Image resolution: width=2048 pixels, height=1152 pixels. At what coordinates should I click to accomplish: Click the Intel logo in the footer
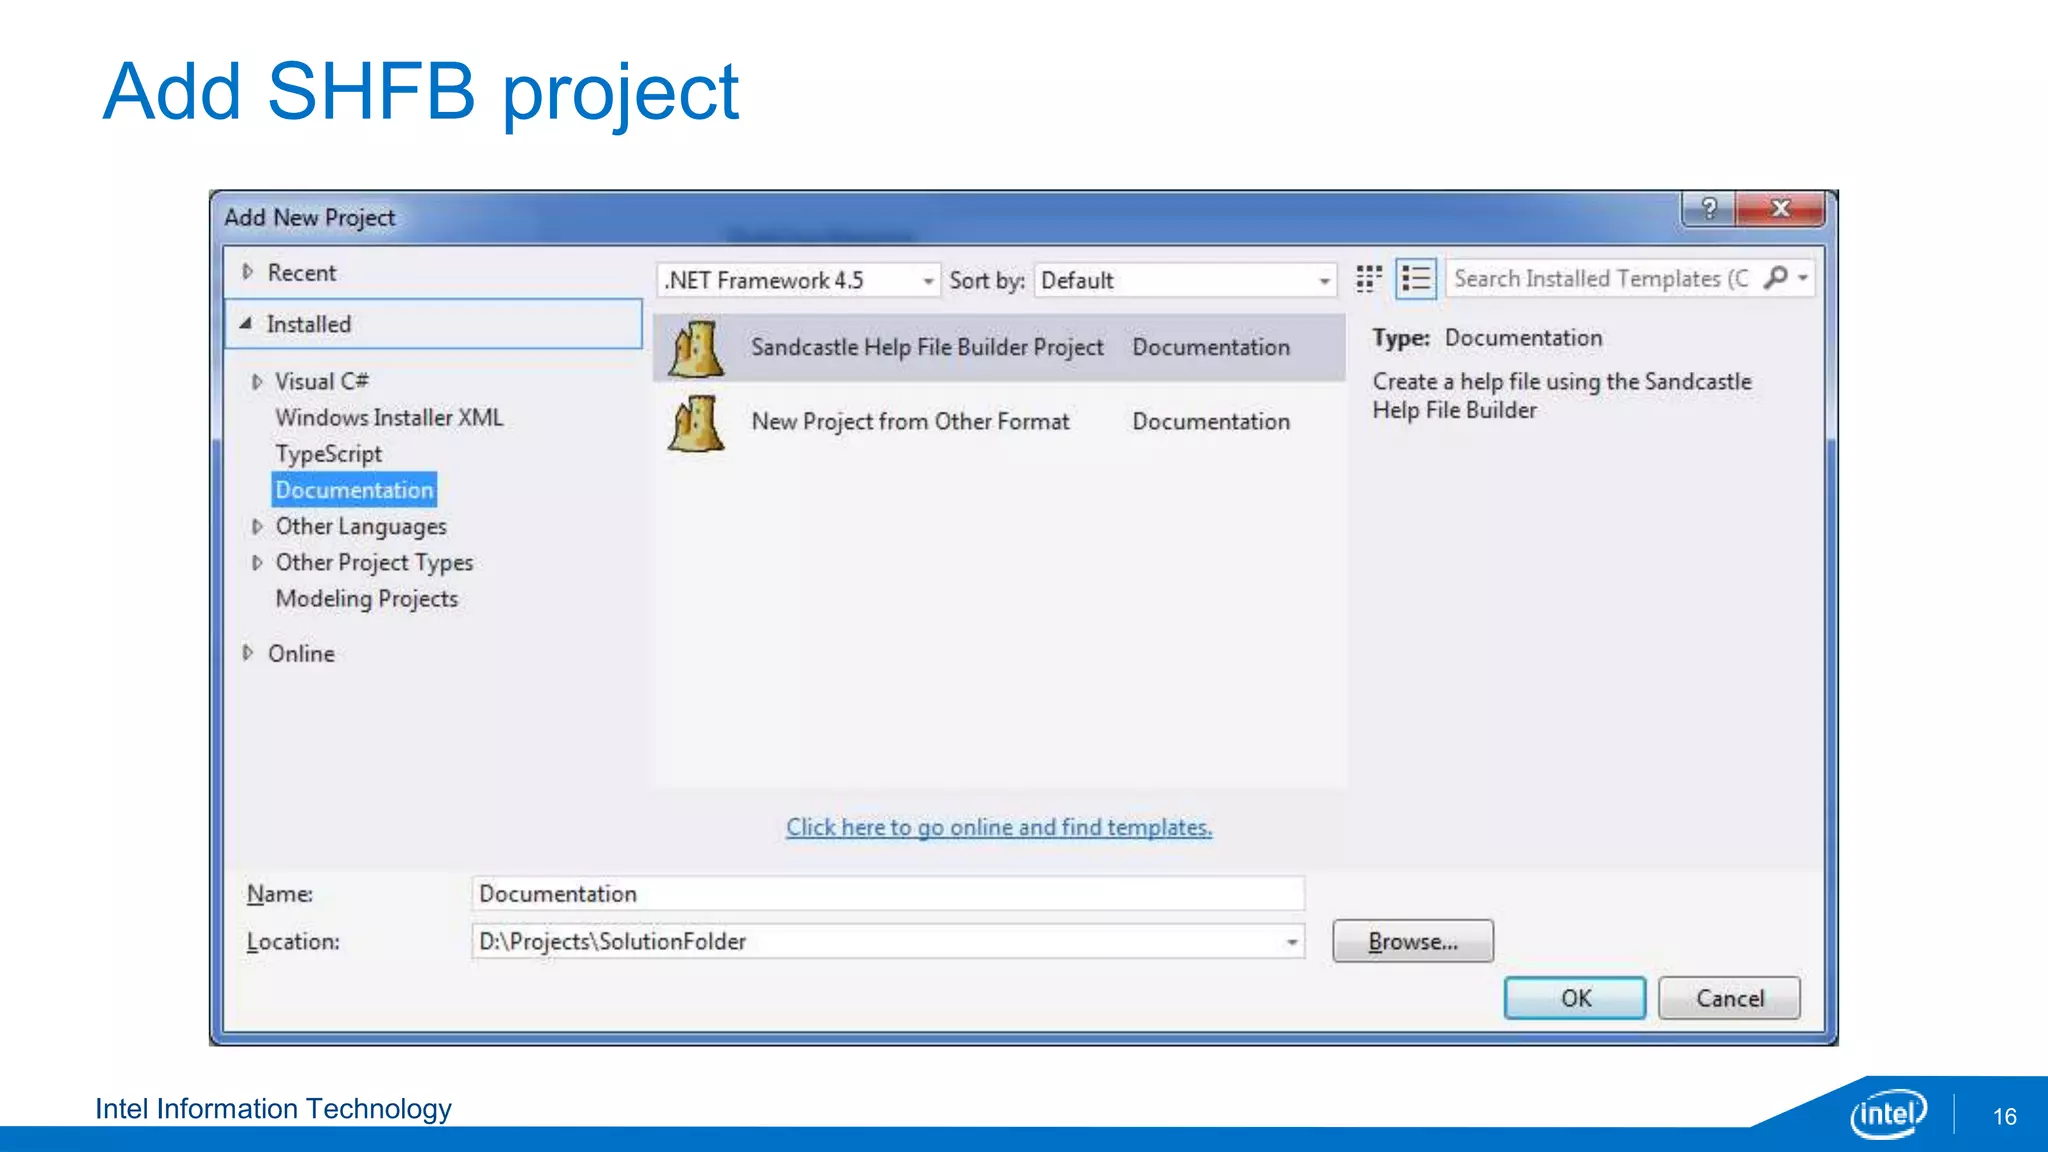tap(1888, 1113)
